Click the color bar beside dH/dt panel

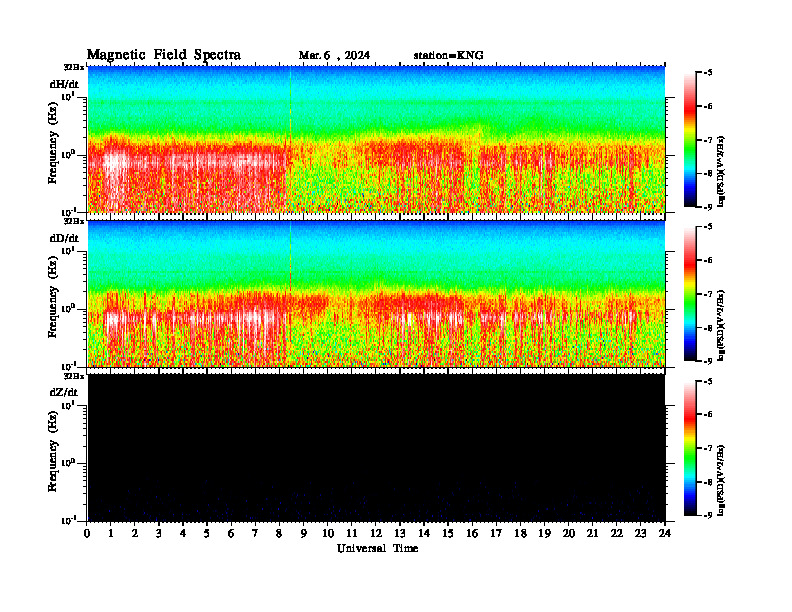pyautogui.click(x=689, y=140)
